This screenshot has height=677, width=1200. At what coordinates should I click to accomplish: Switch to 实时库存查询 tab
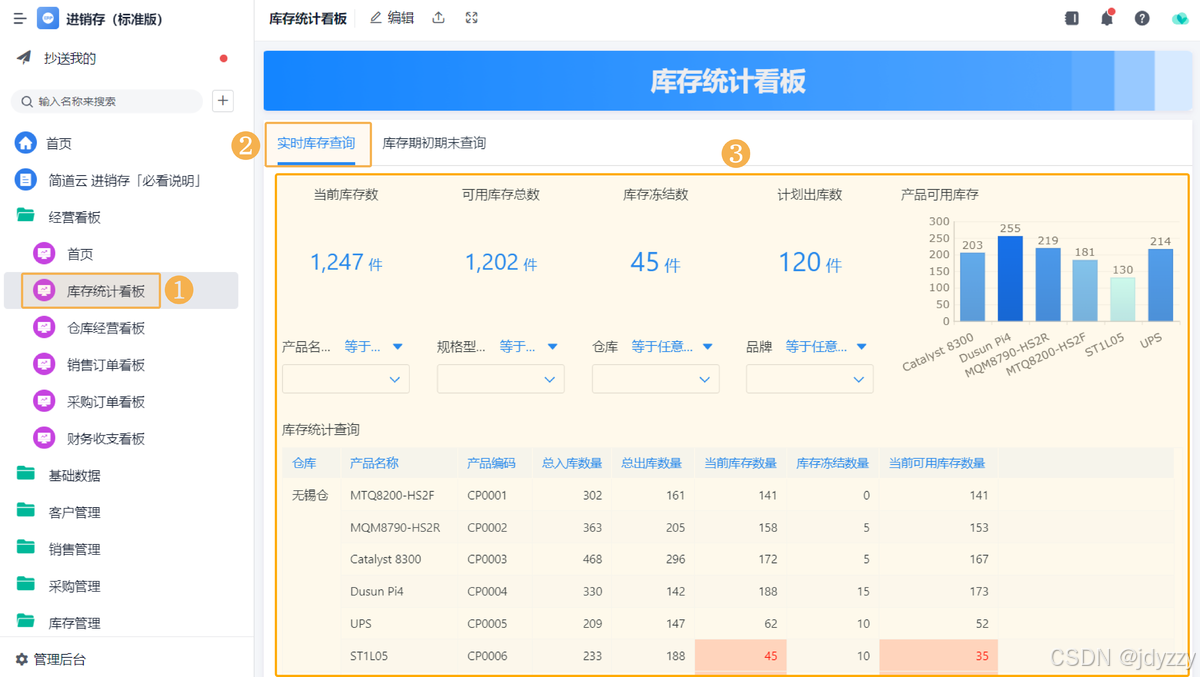coord(316,143)
